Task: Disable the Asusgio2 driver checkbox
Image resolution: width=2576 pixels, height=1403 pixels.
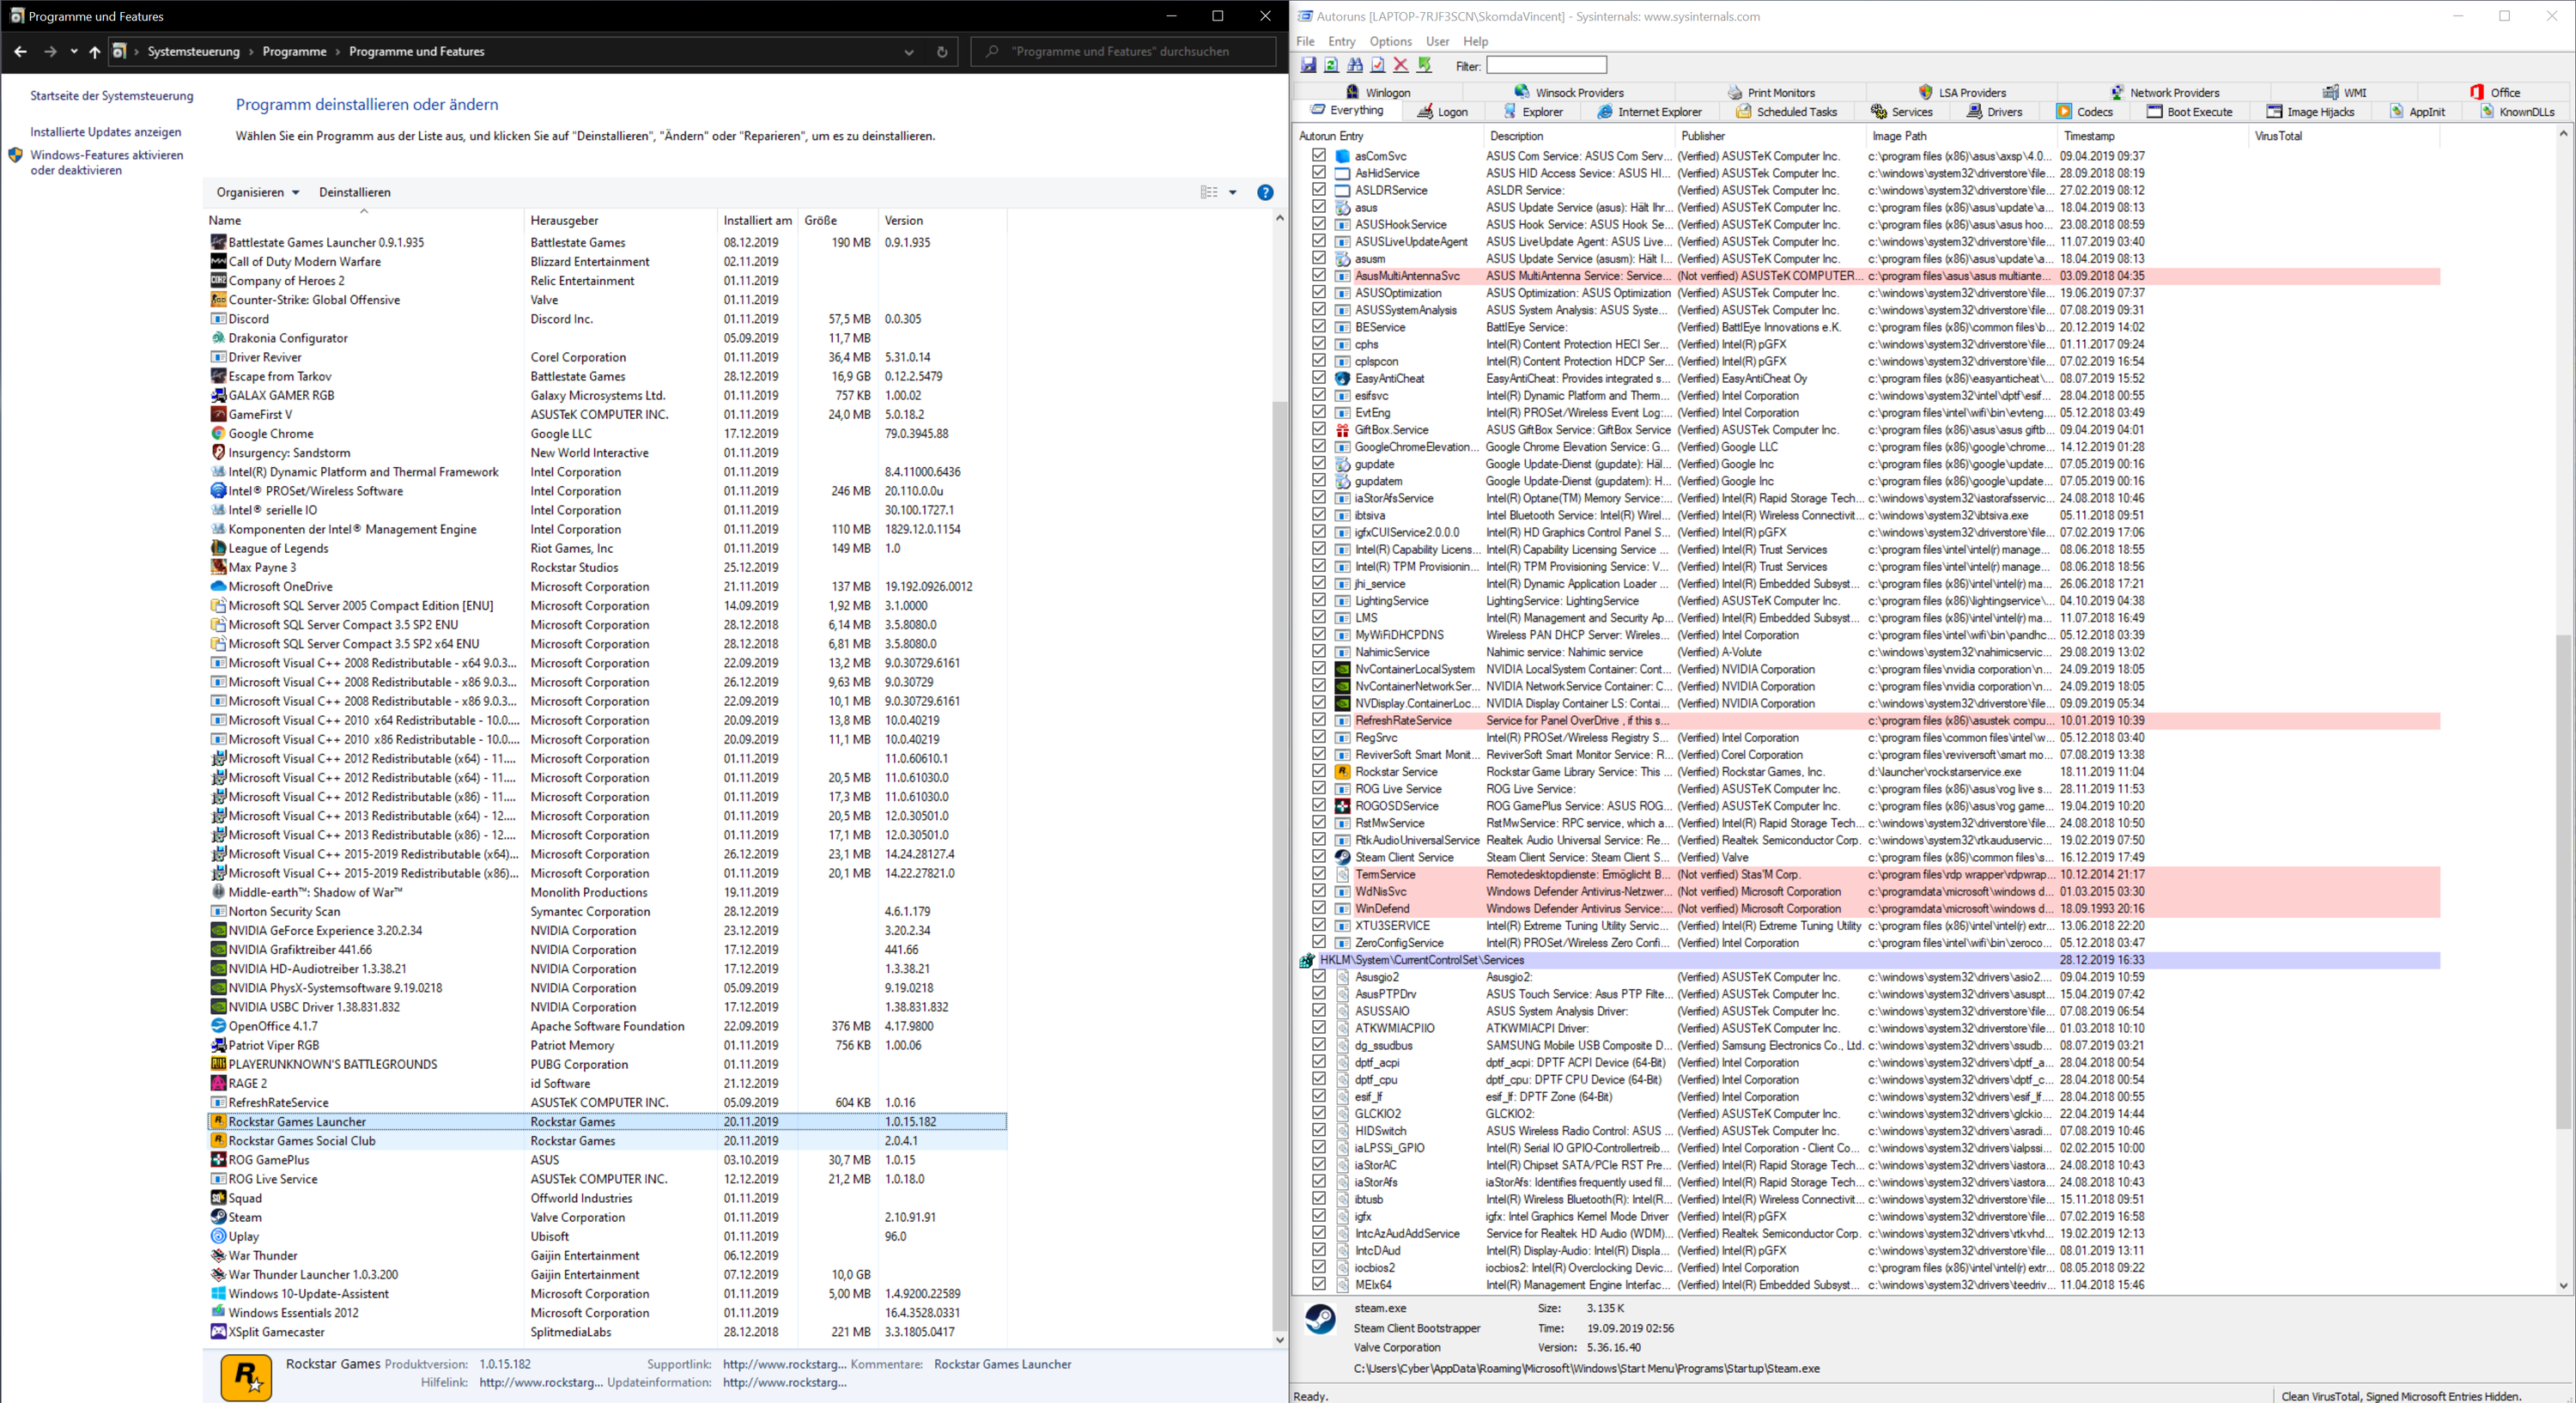Action: pyautogui.click(x=1319, y=977)
